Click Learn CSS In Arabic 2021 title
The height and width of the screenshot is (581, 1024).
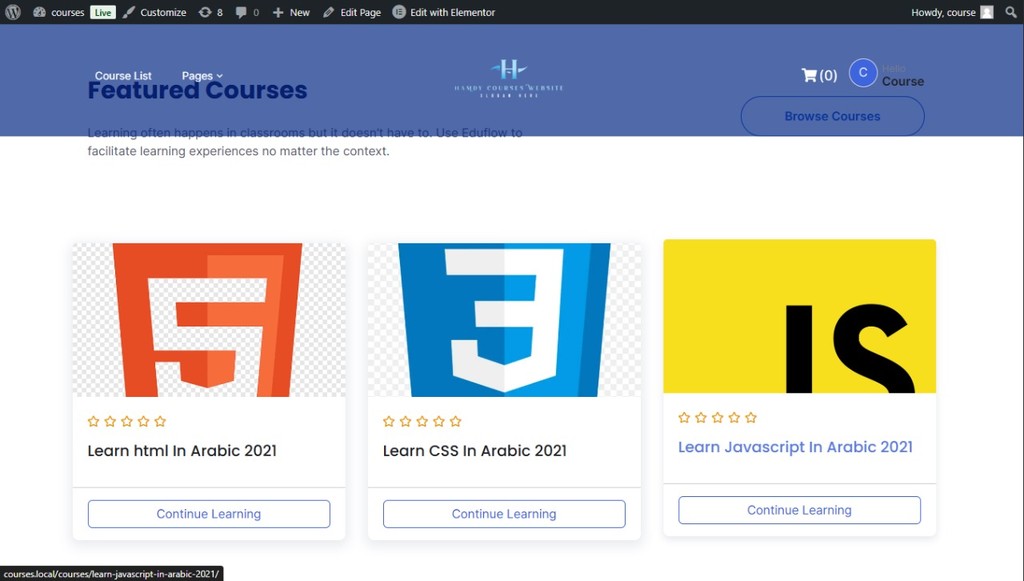[x=475, y=450]
